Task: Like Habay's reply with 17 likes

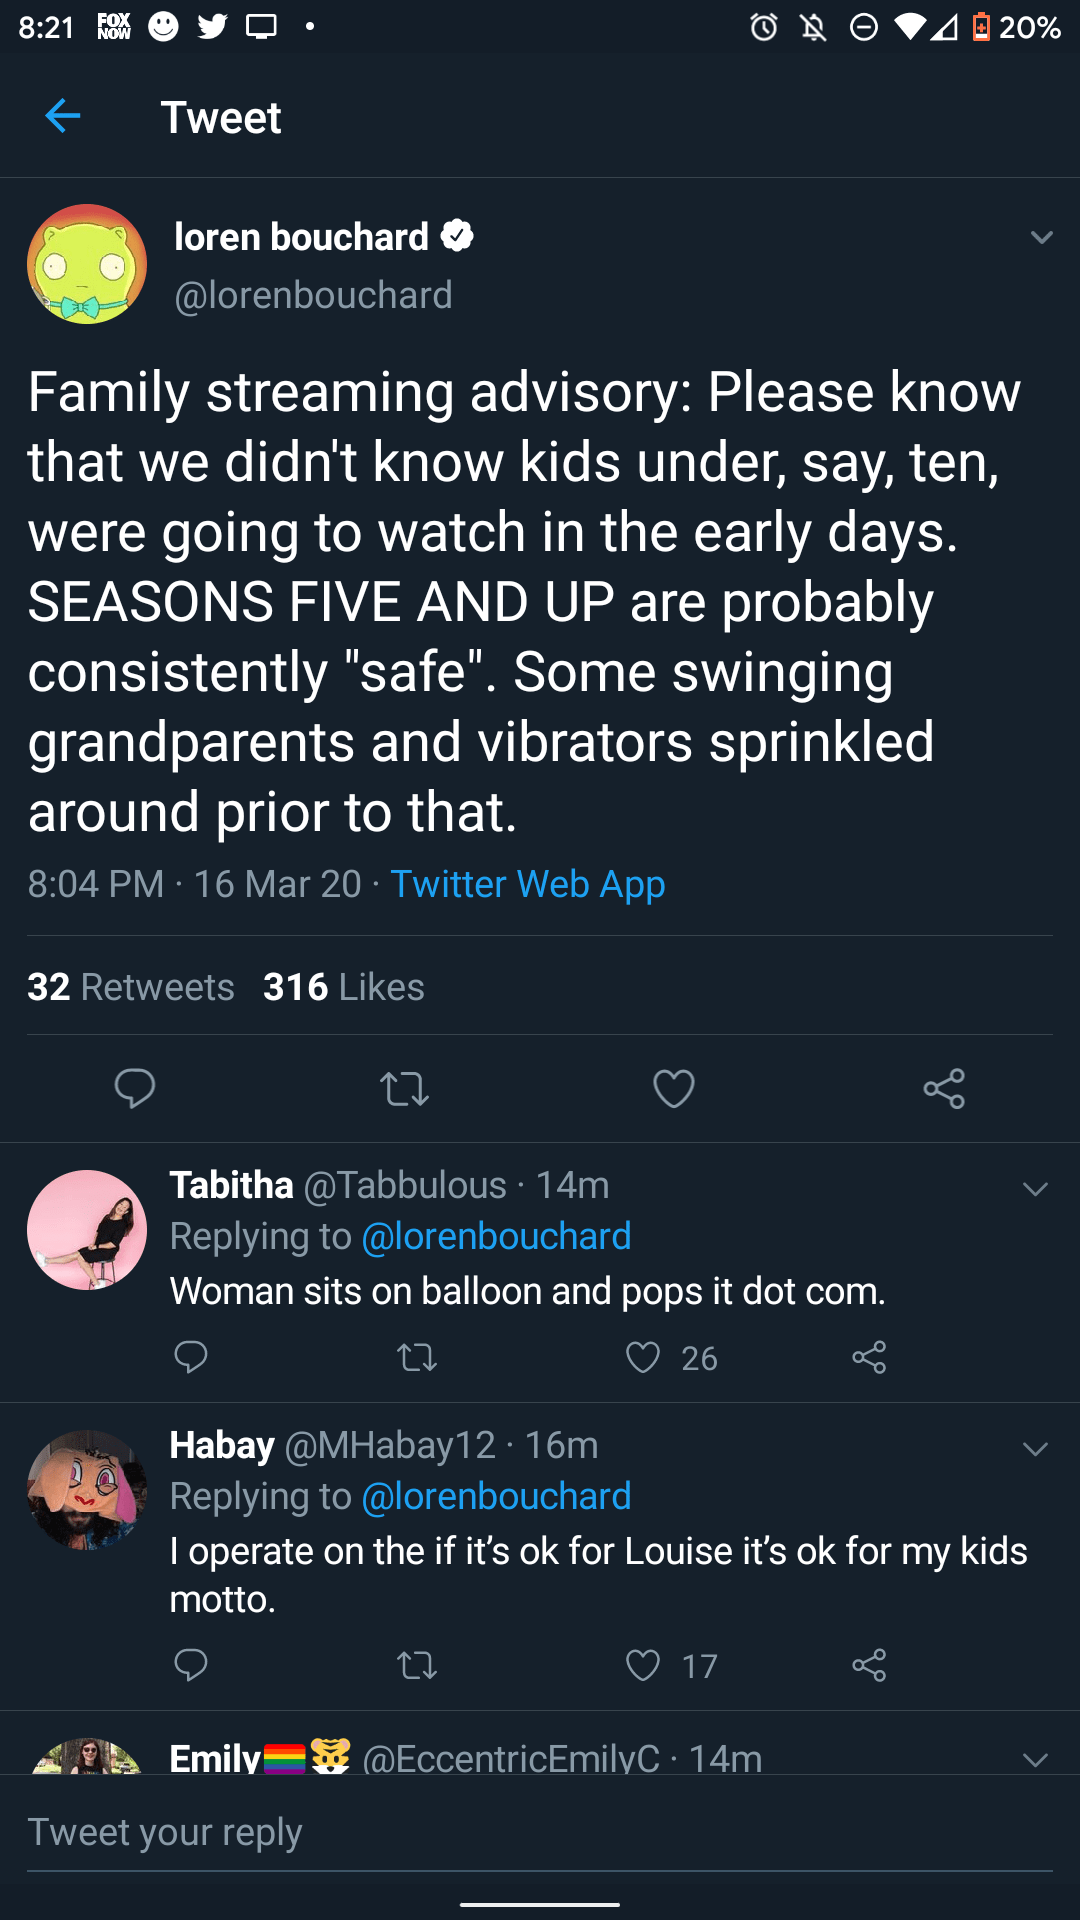Action: (x=643, y=1665)
